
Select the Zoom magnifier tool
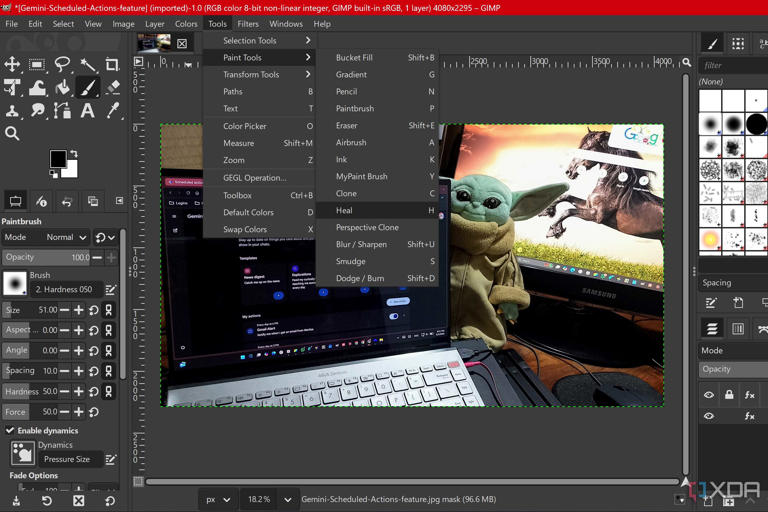[12, 133]
